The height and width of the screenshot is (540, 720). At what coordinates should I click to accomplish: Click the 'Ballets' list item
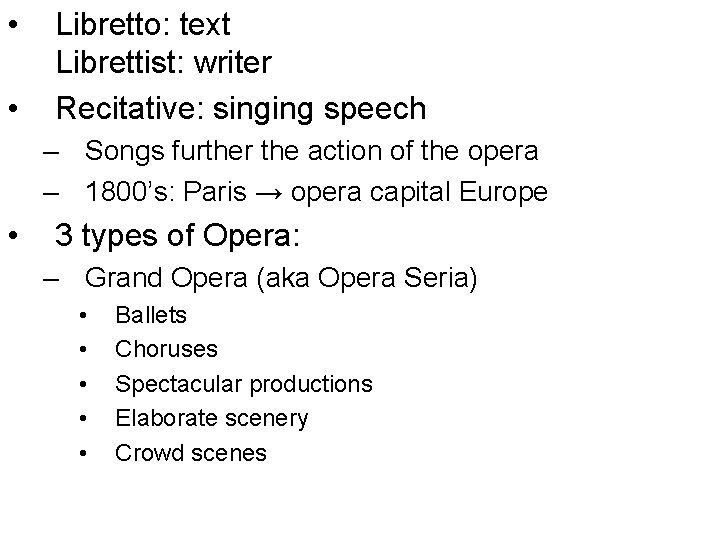(151, 316)
